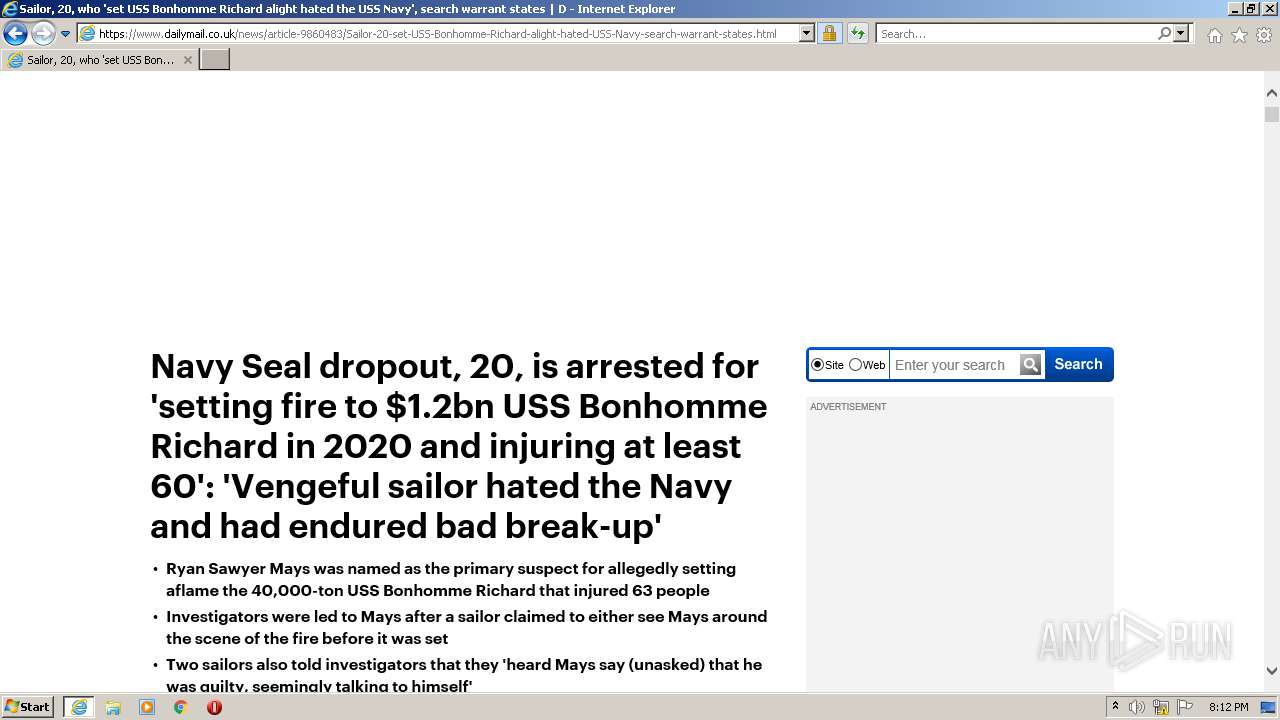Viewport: 1280px width, 720px height.
Task: Expand the address bar autocomplete dropdown
Action: pos(807,34)
